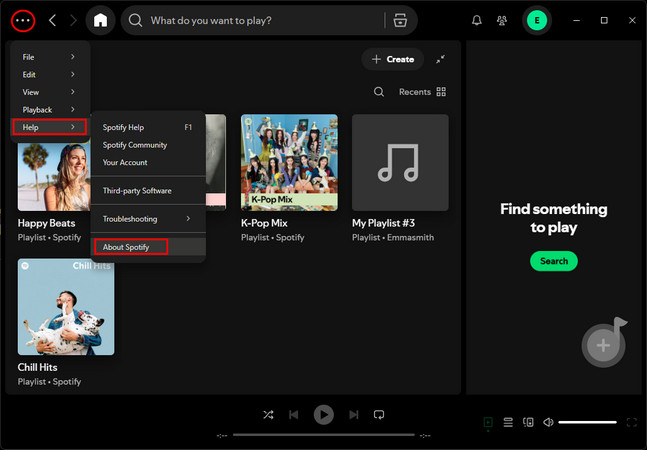Expand the Troubleshooting submenu

click(148, 219)
